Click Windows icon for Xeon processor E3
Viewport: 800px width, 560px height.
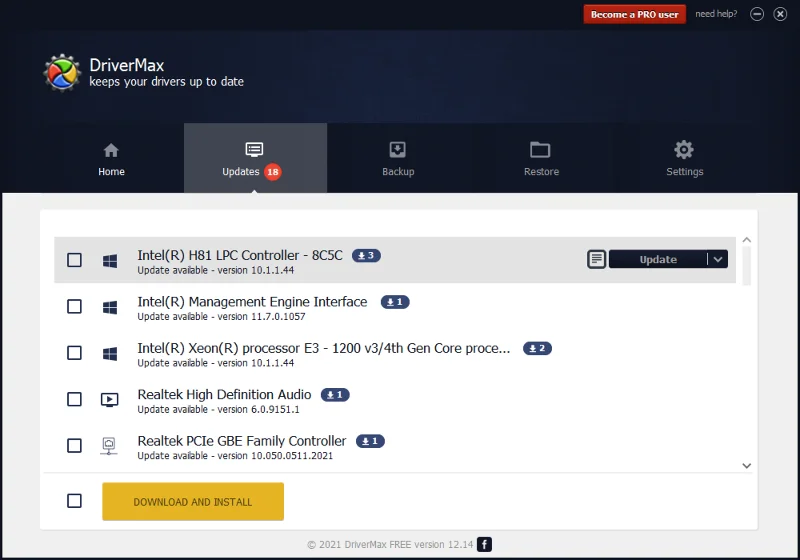[110, 353]
